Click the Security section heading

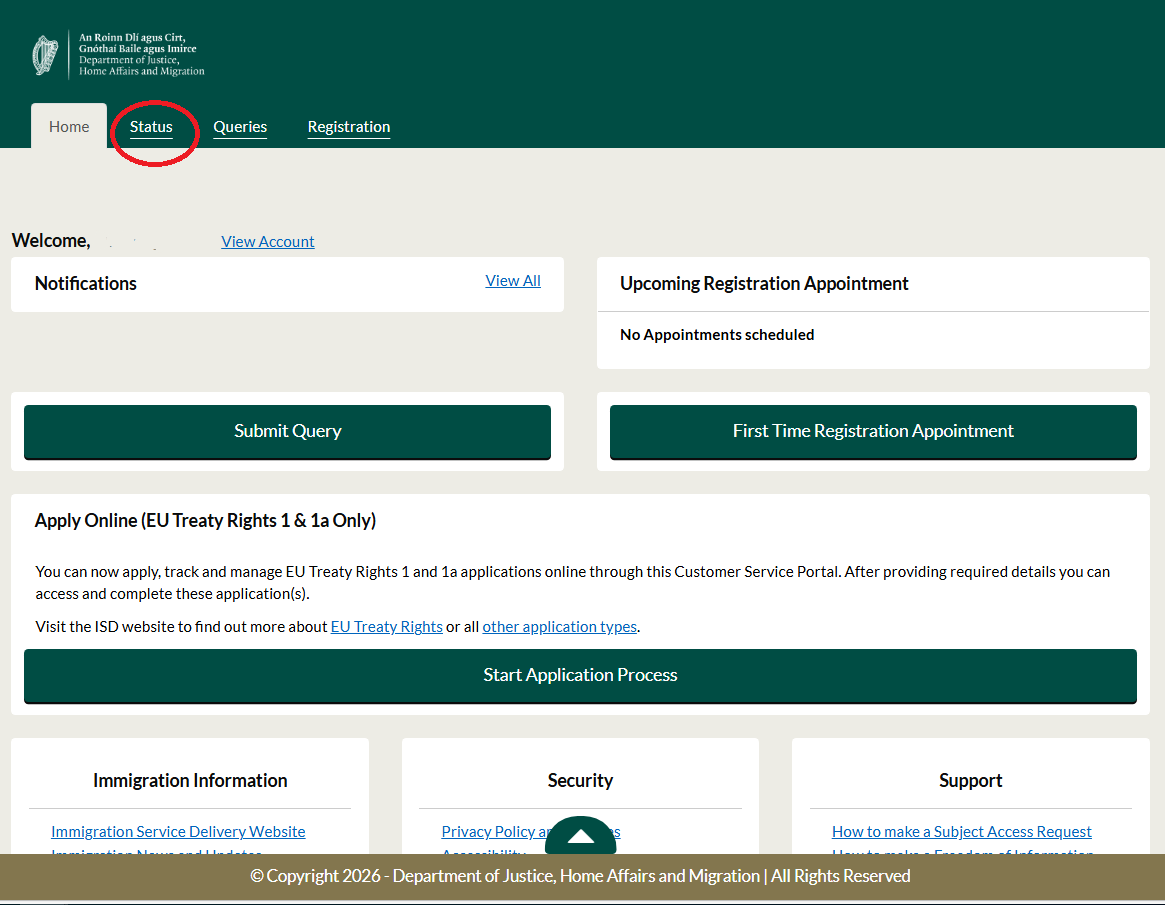click(x=580, y=781)
